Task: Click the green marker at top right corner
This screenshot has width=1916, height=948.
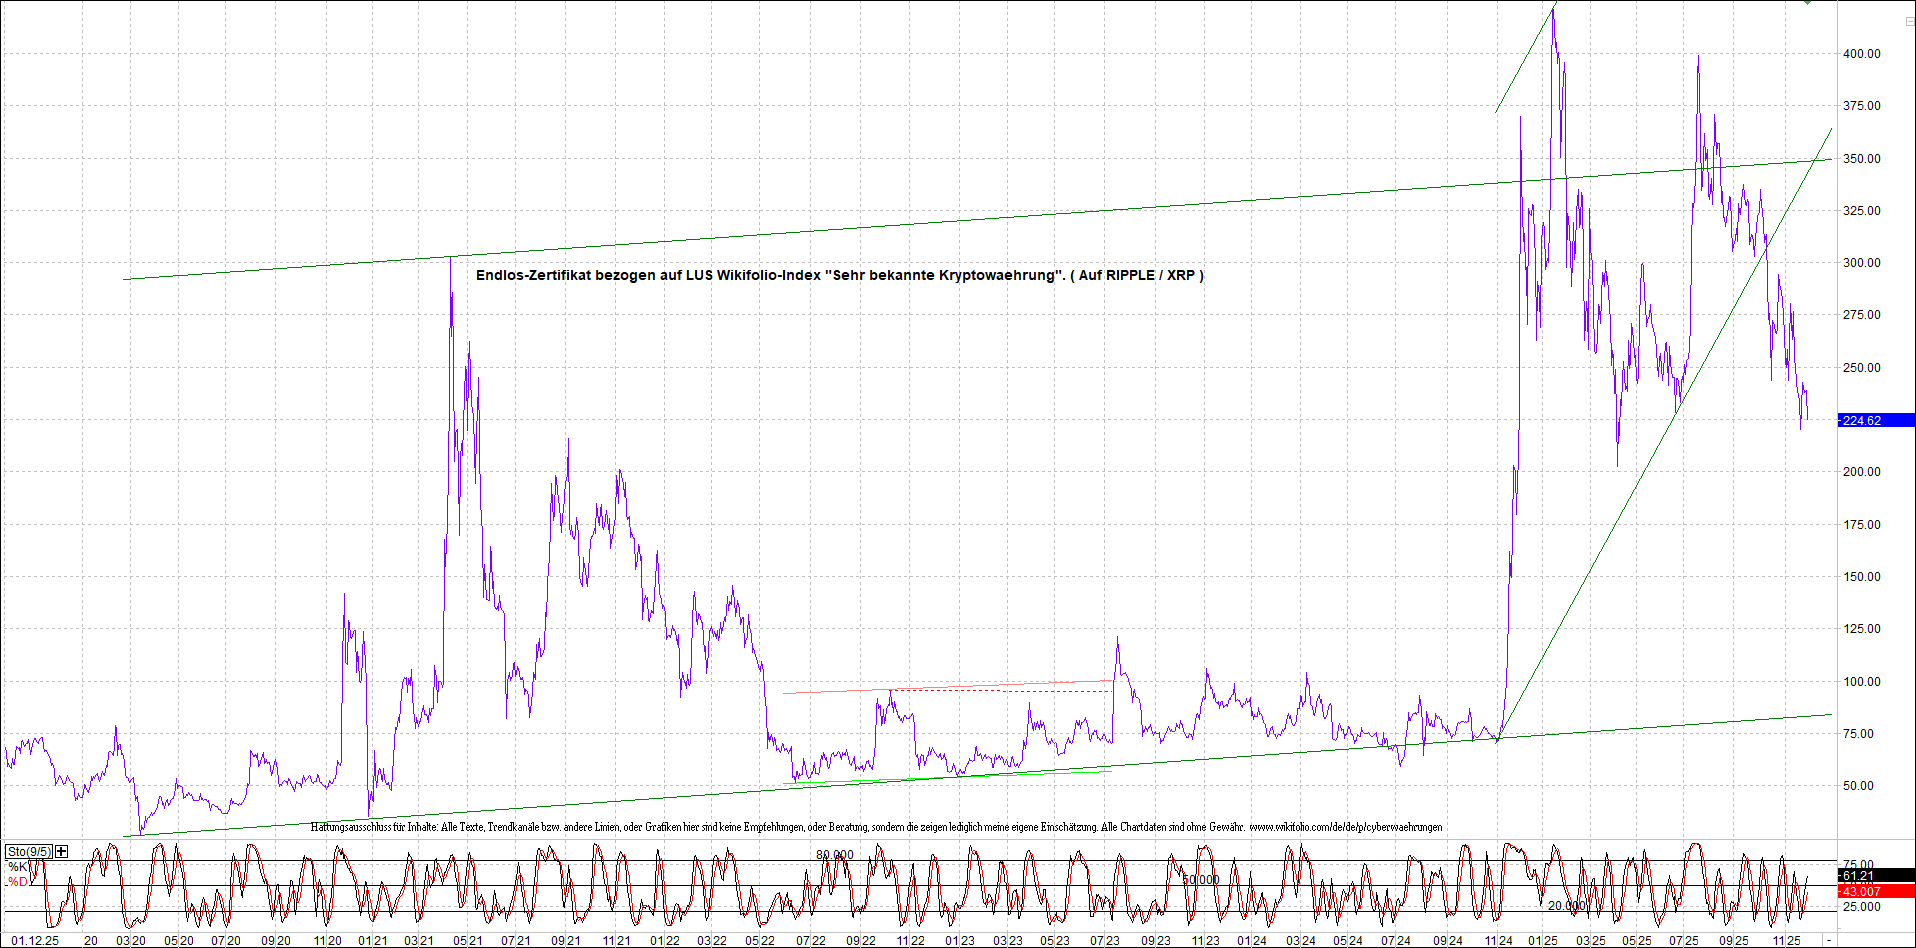Action: (x=1807, y=3)
